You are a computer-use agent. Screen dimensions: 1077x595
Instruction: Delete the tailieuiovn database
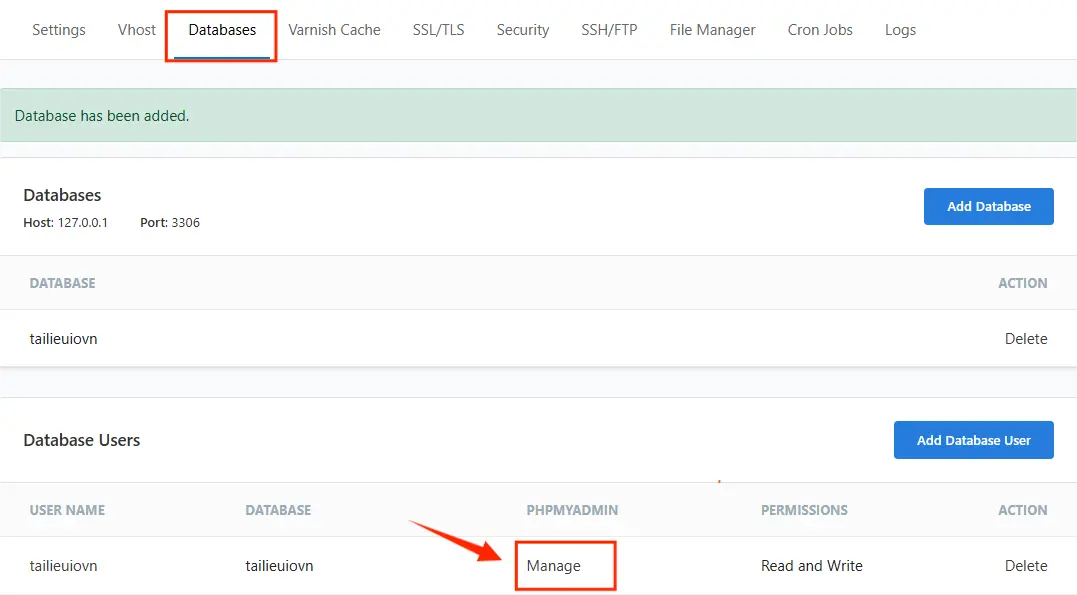point(1026,338)
